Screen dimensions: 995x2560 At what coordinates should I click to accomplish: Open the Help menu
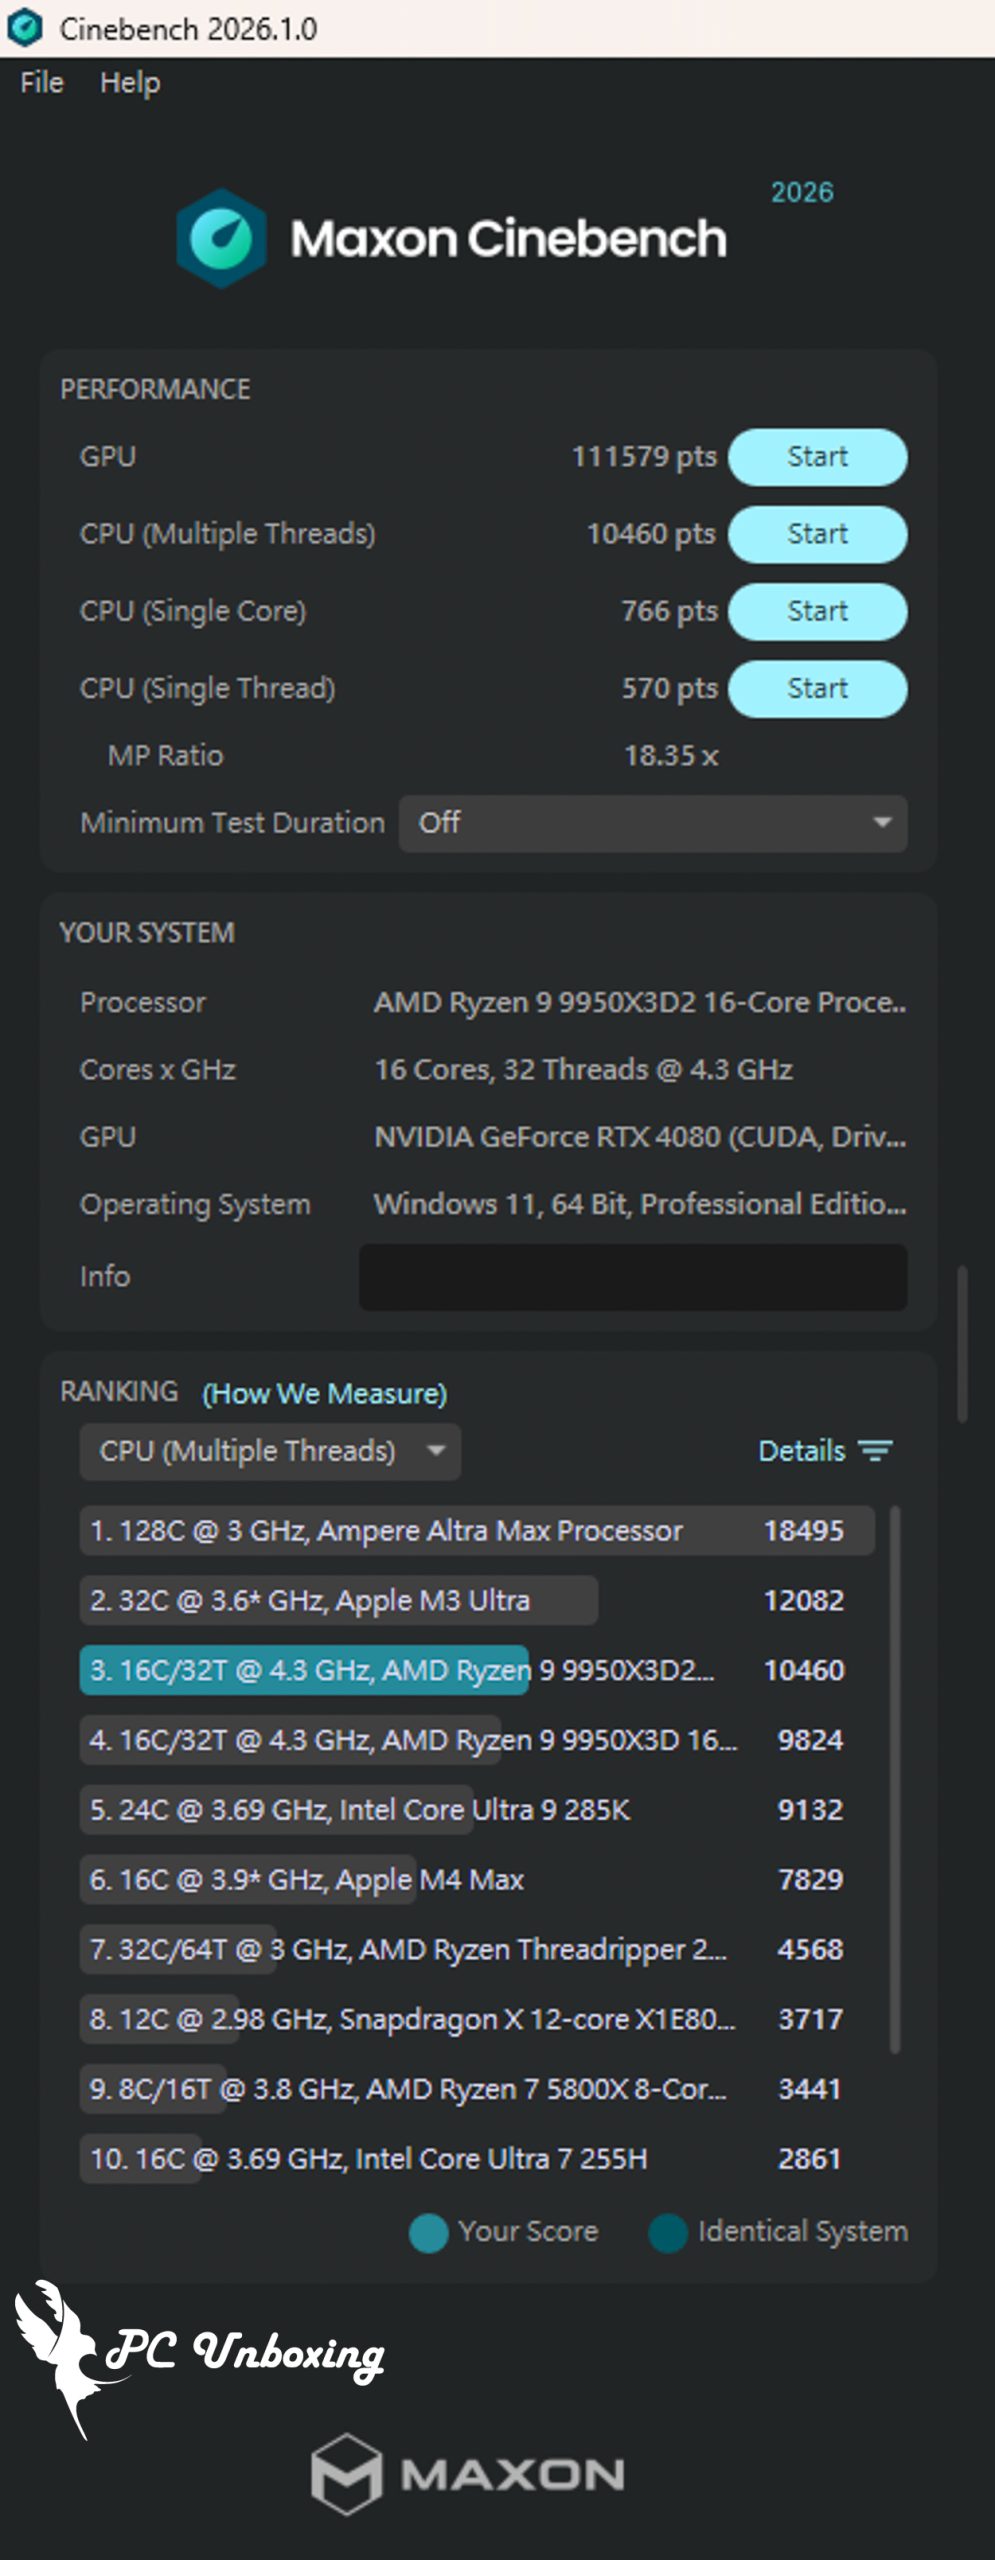click(x=130, y=83)
